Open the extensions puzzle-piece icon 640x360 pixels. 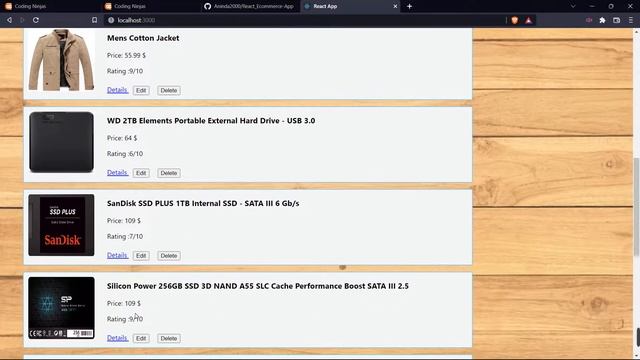tap(602, 20)
